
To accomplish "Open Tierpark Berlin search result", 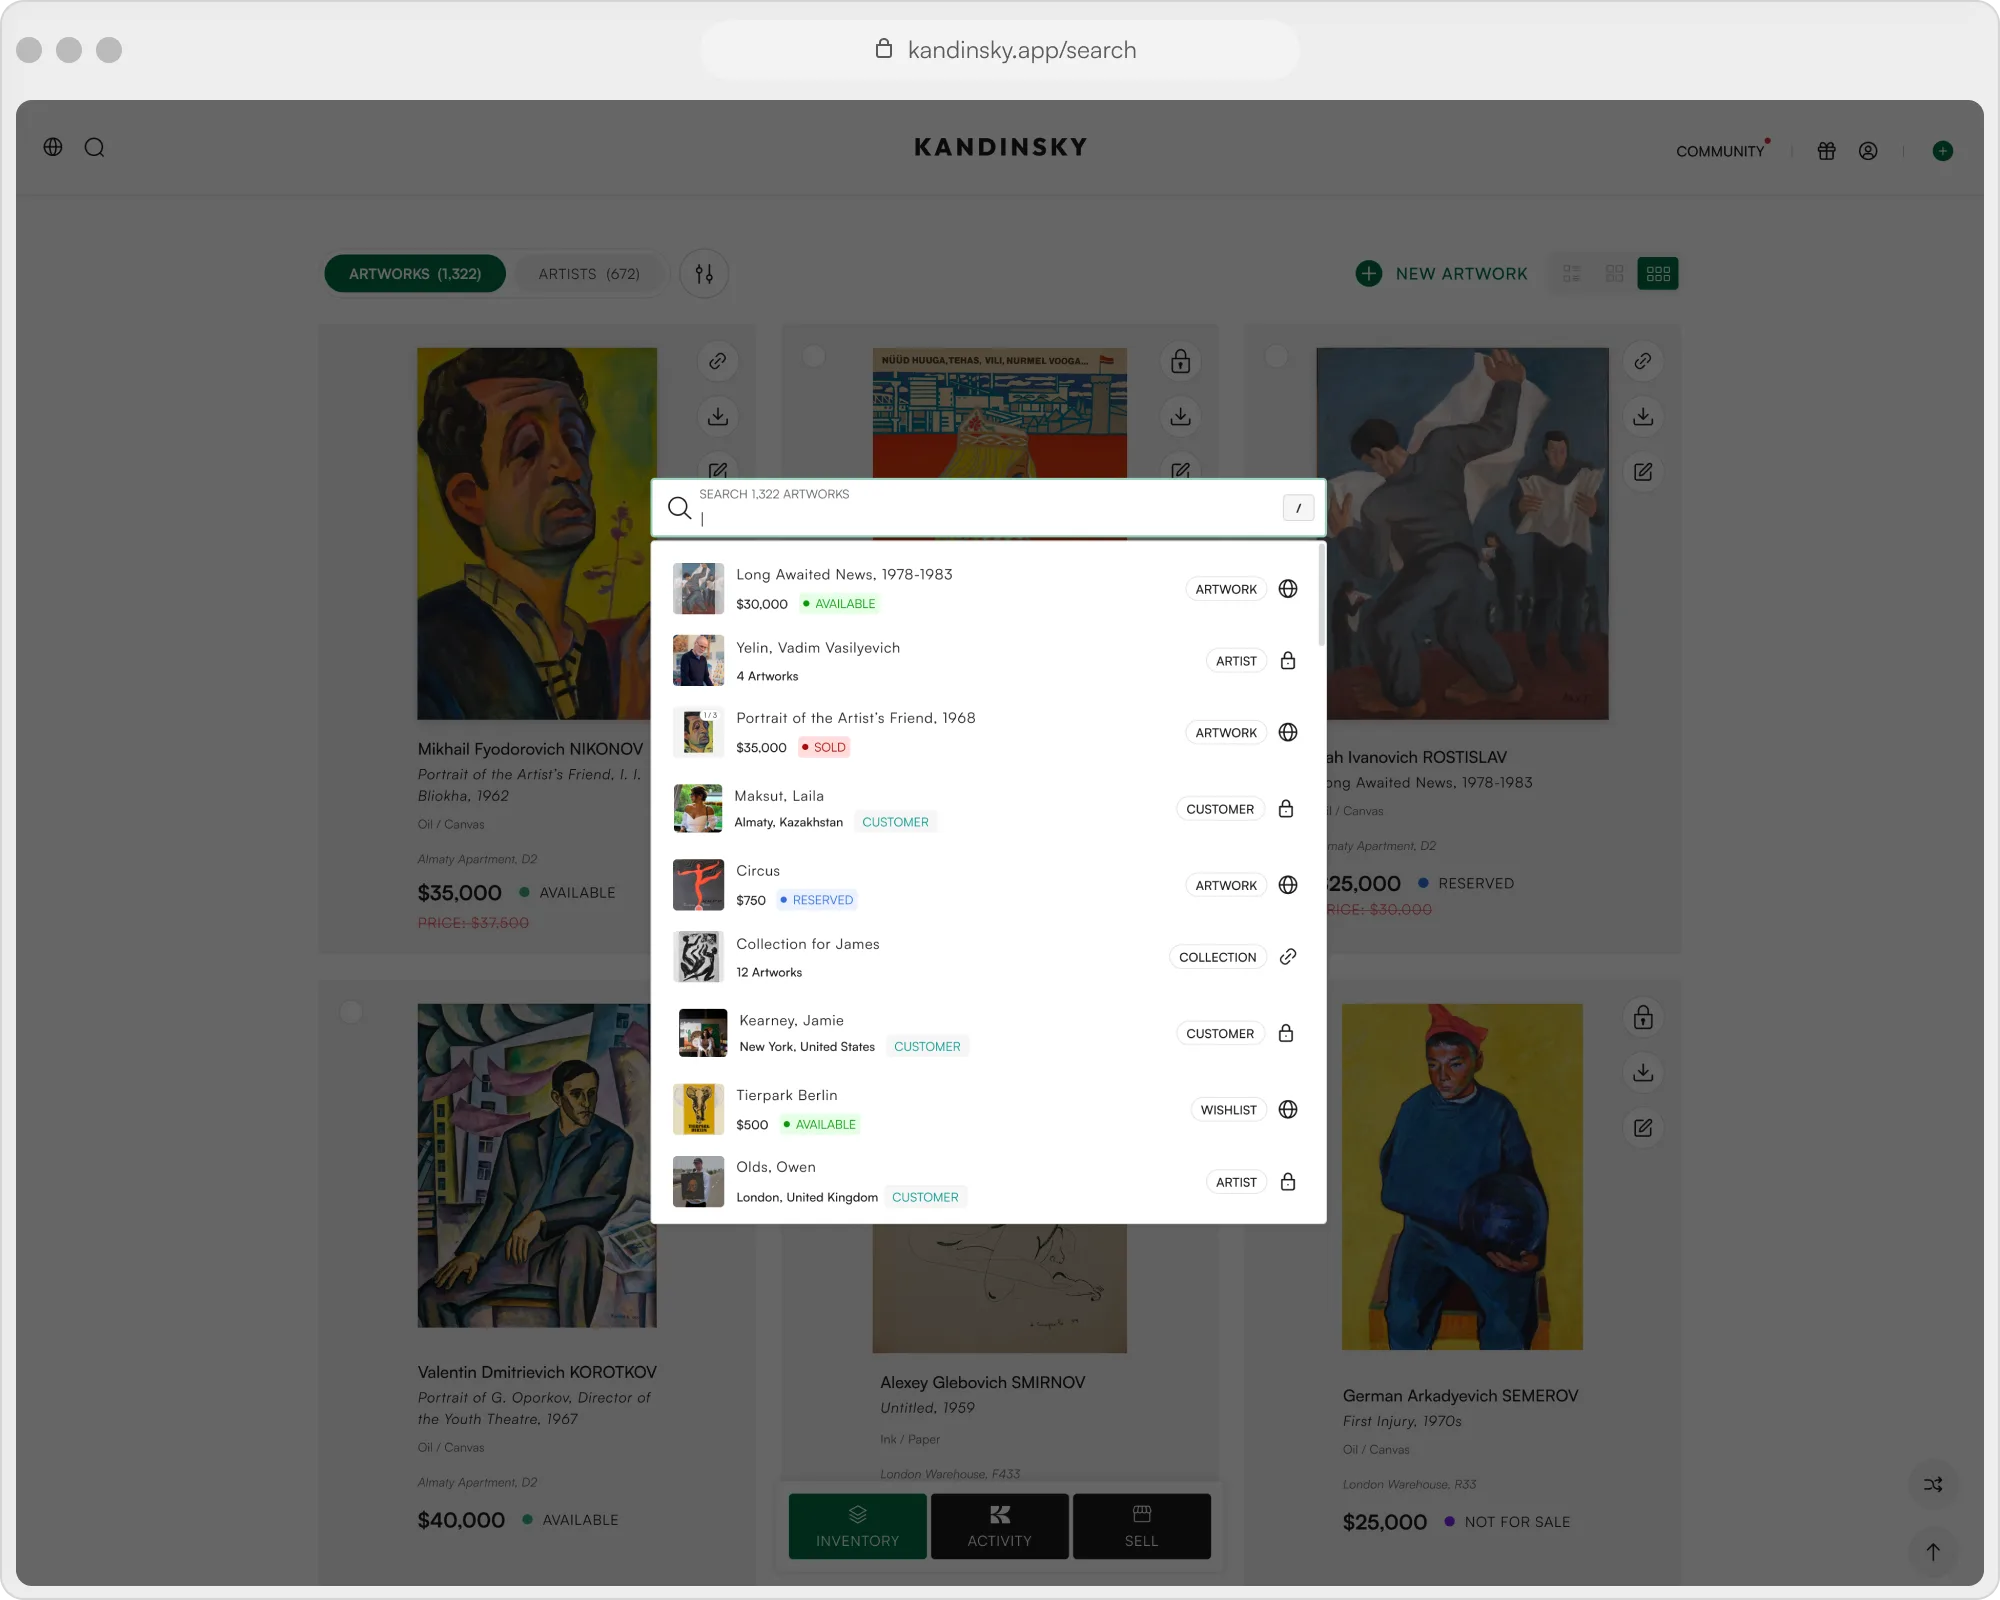I will (x=988, y=1110).
